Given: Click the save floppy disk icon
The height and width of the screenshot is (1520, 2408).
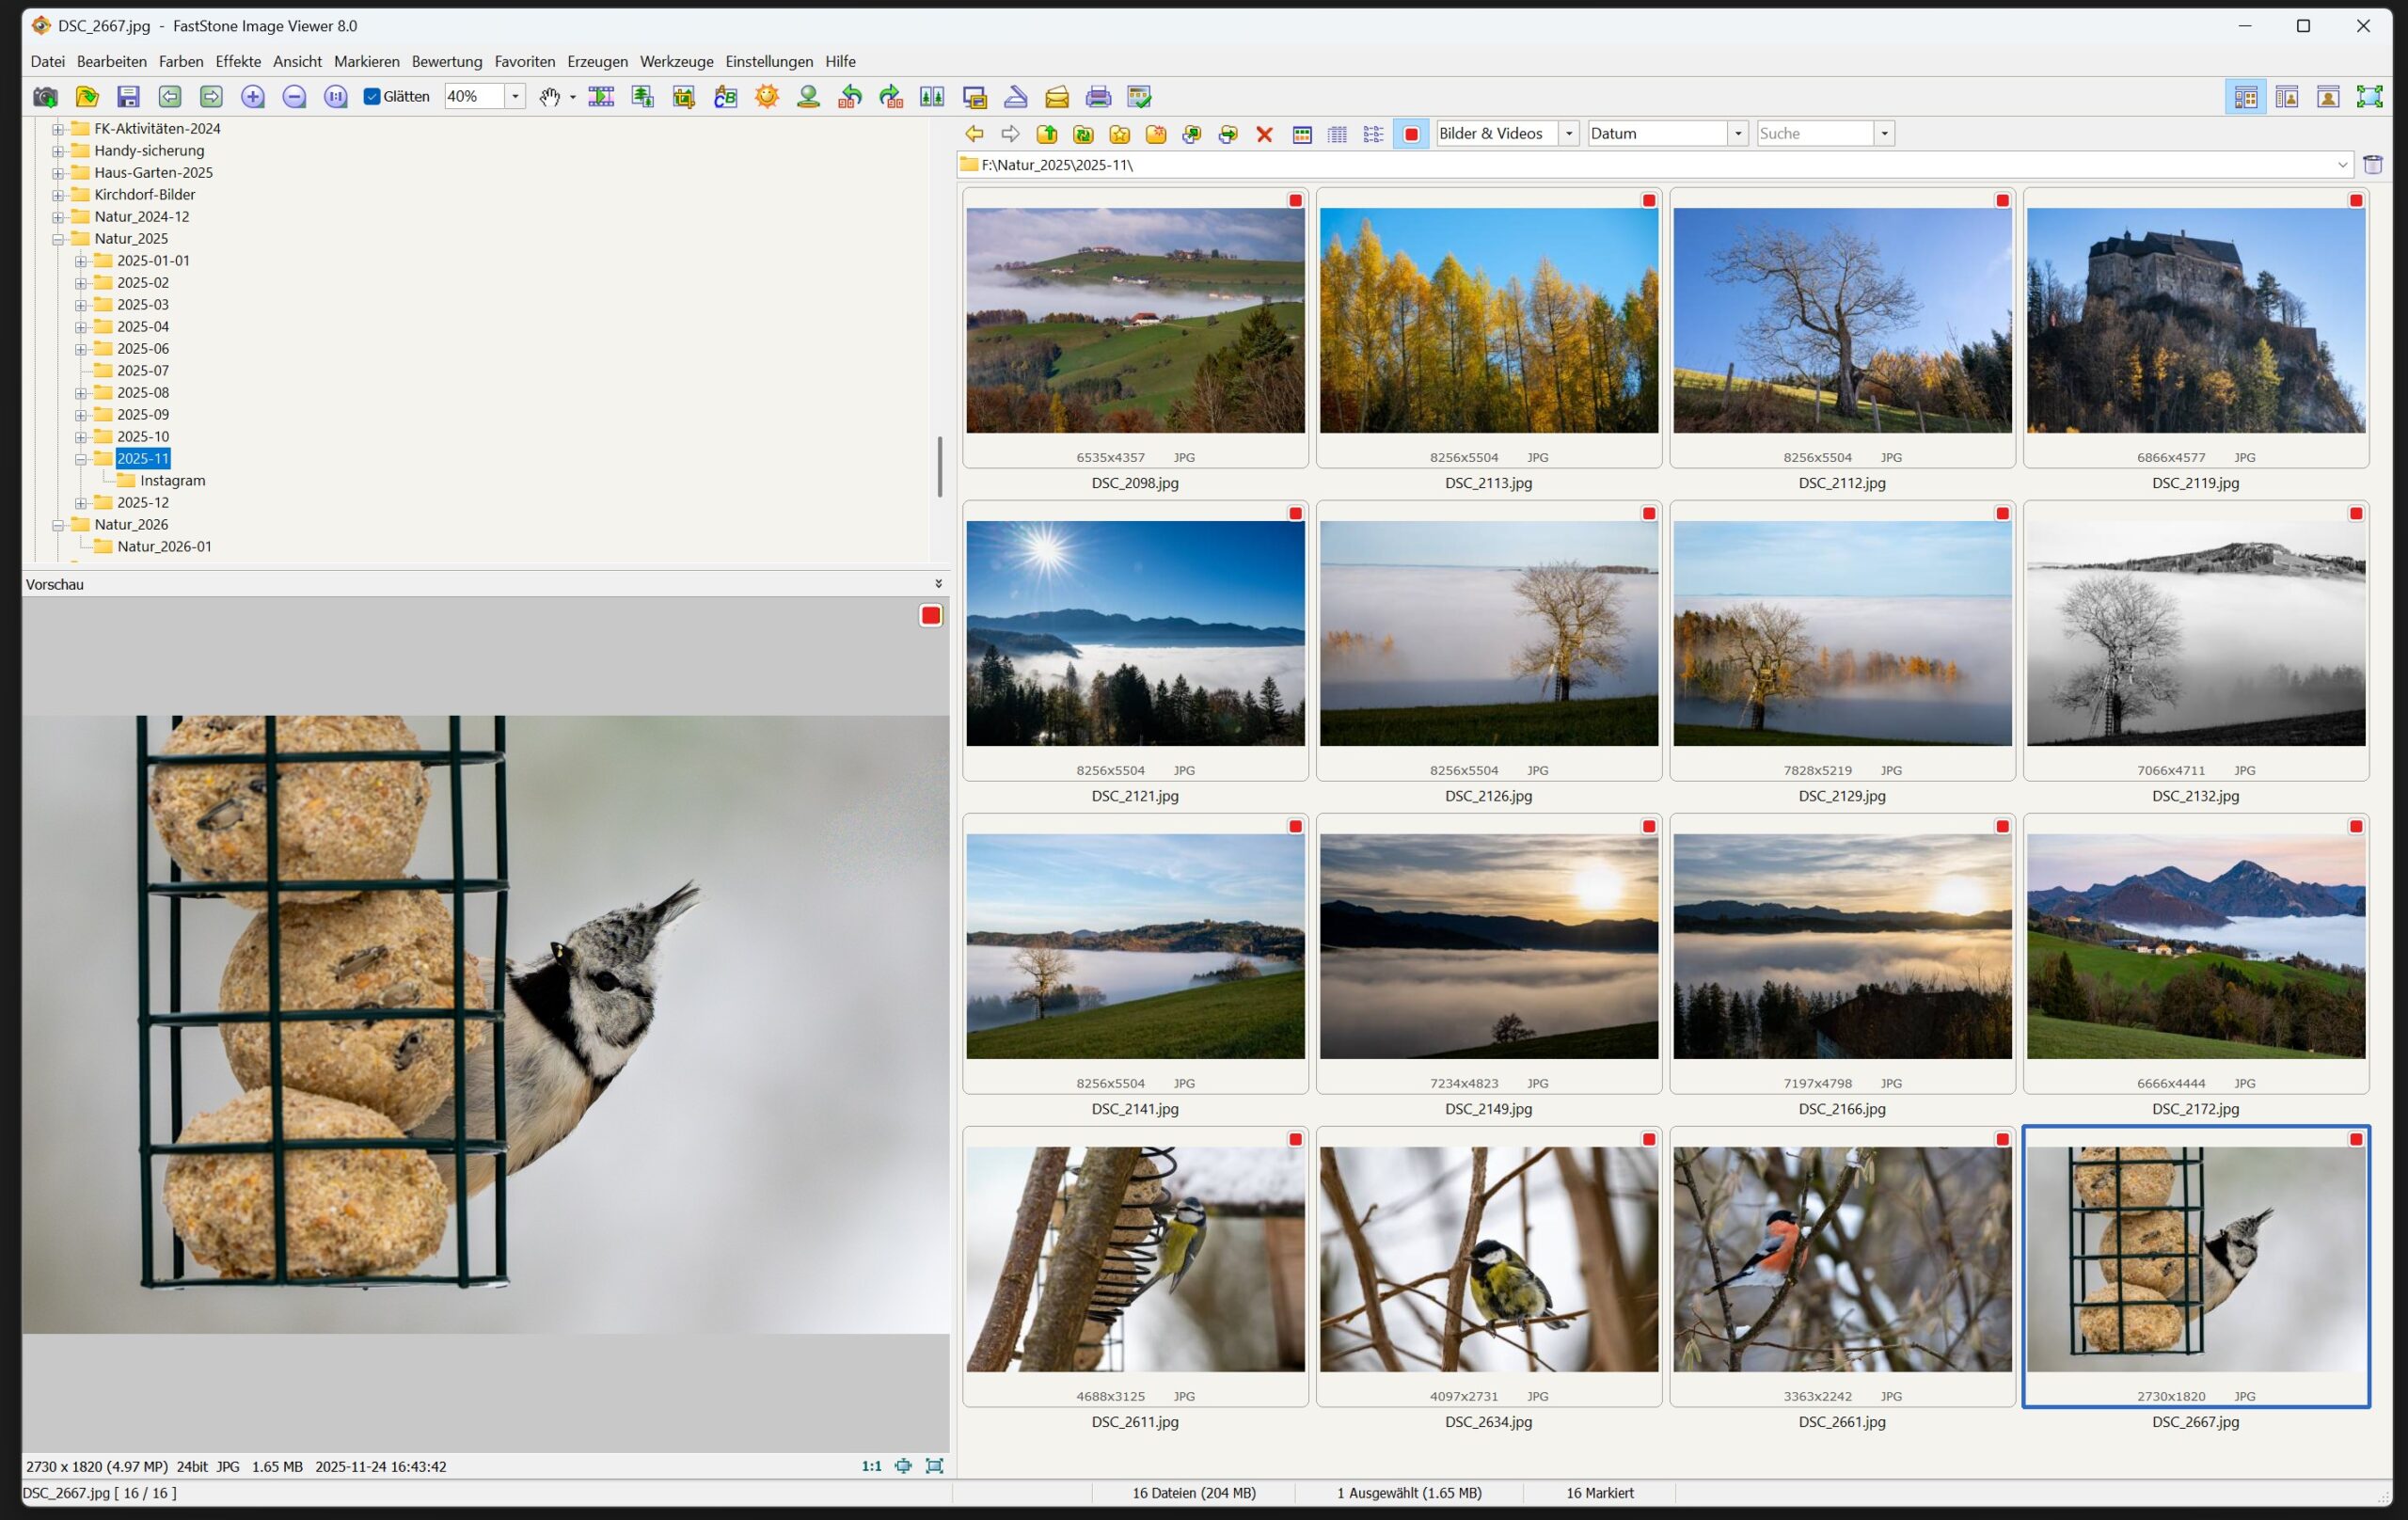Looking at the screenshot, I should 128,97.
